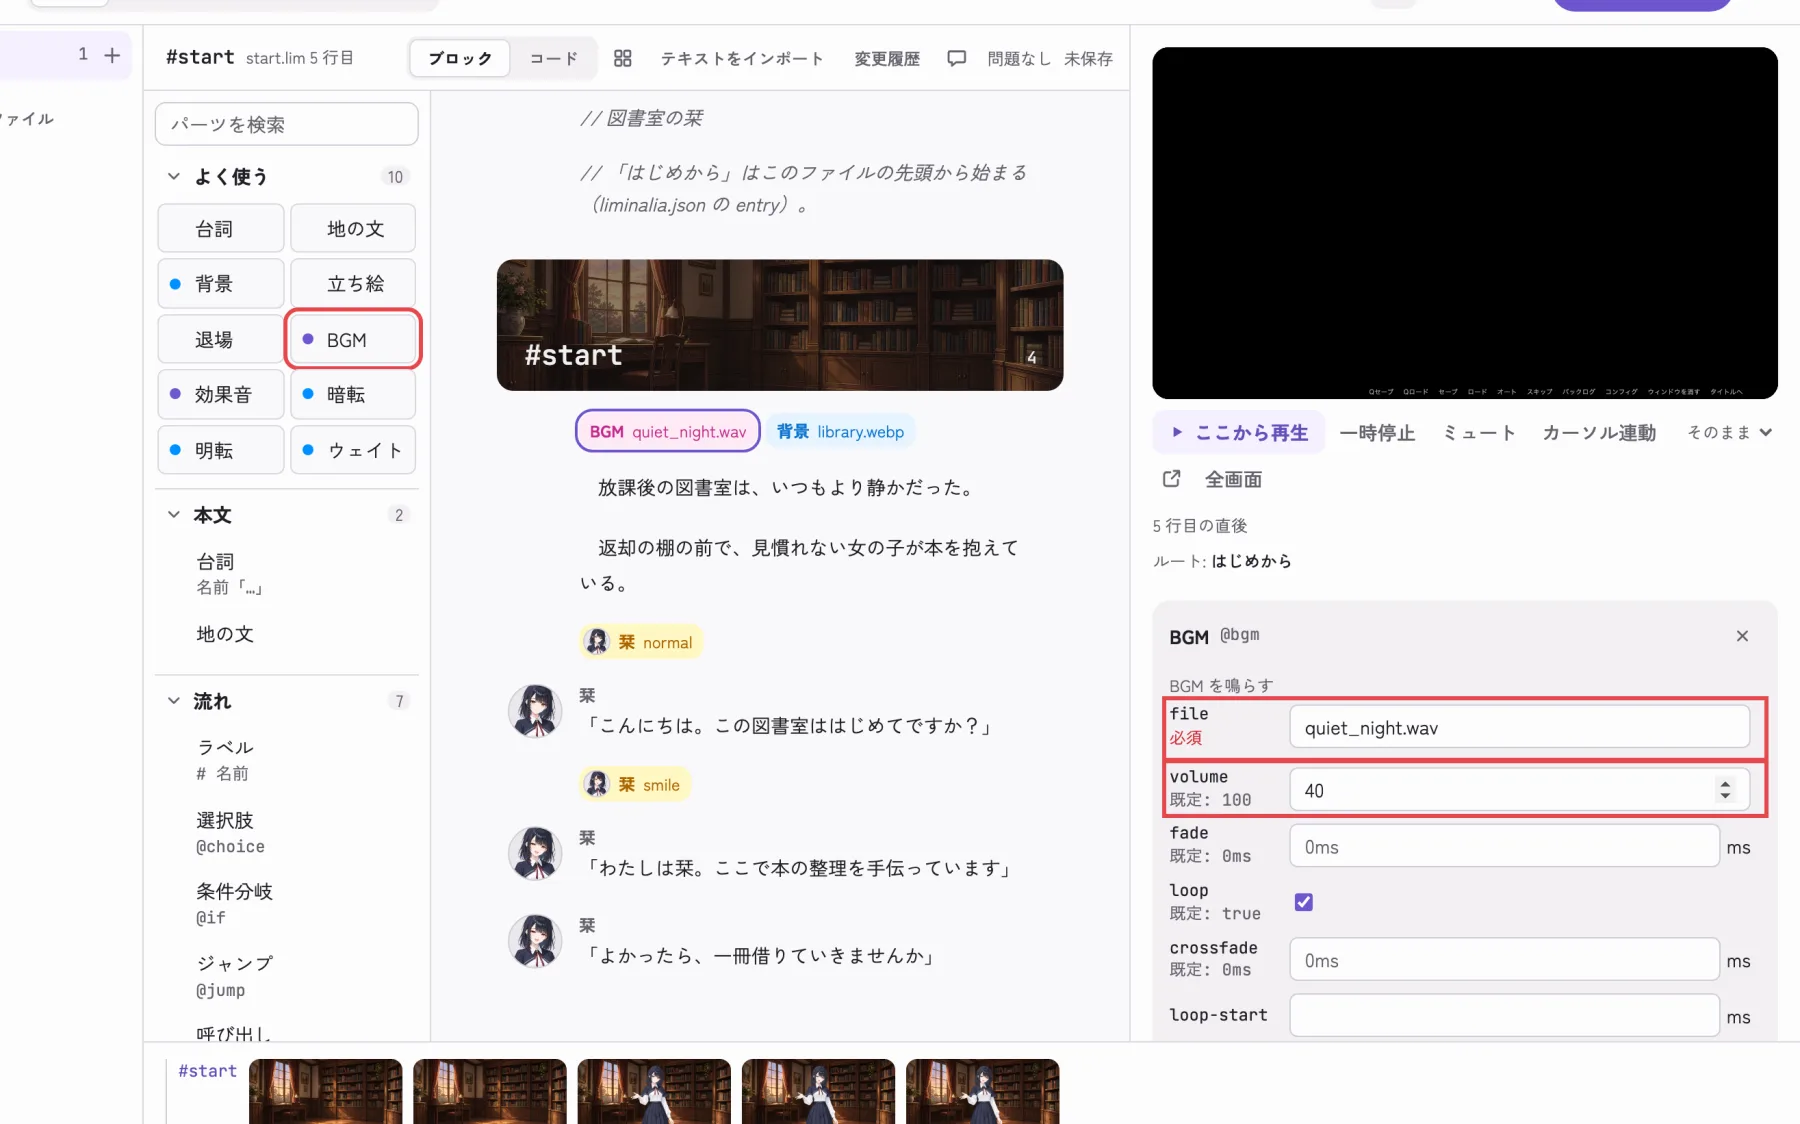Select the 栞 normal sprite chip

point(641,642)
